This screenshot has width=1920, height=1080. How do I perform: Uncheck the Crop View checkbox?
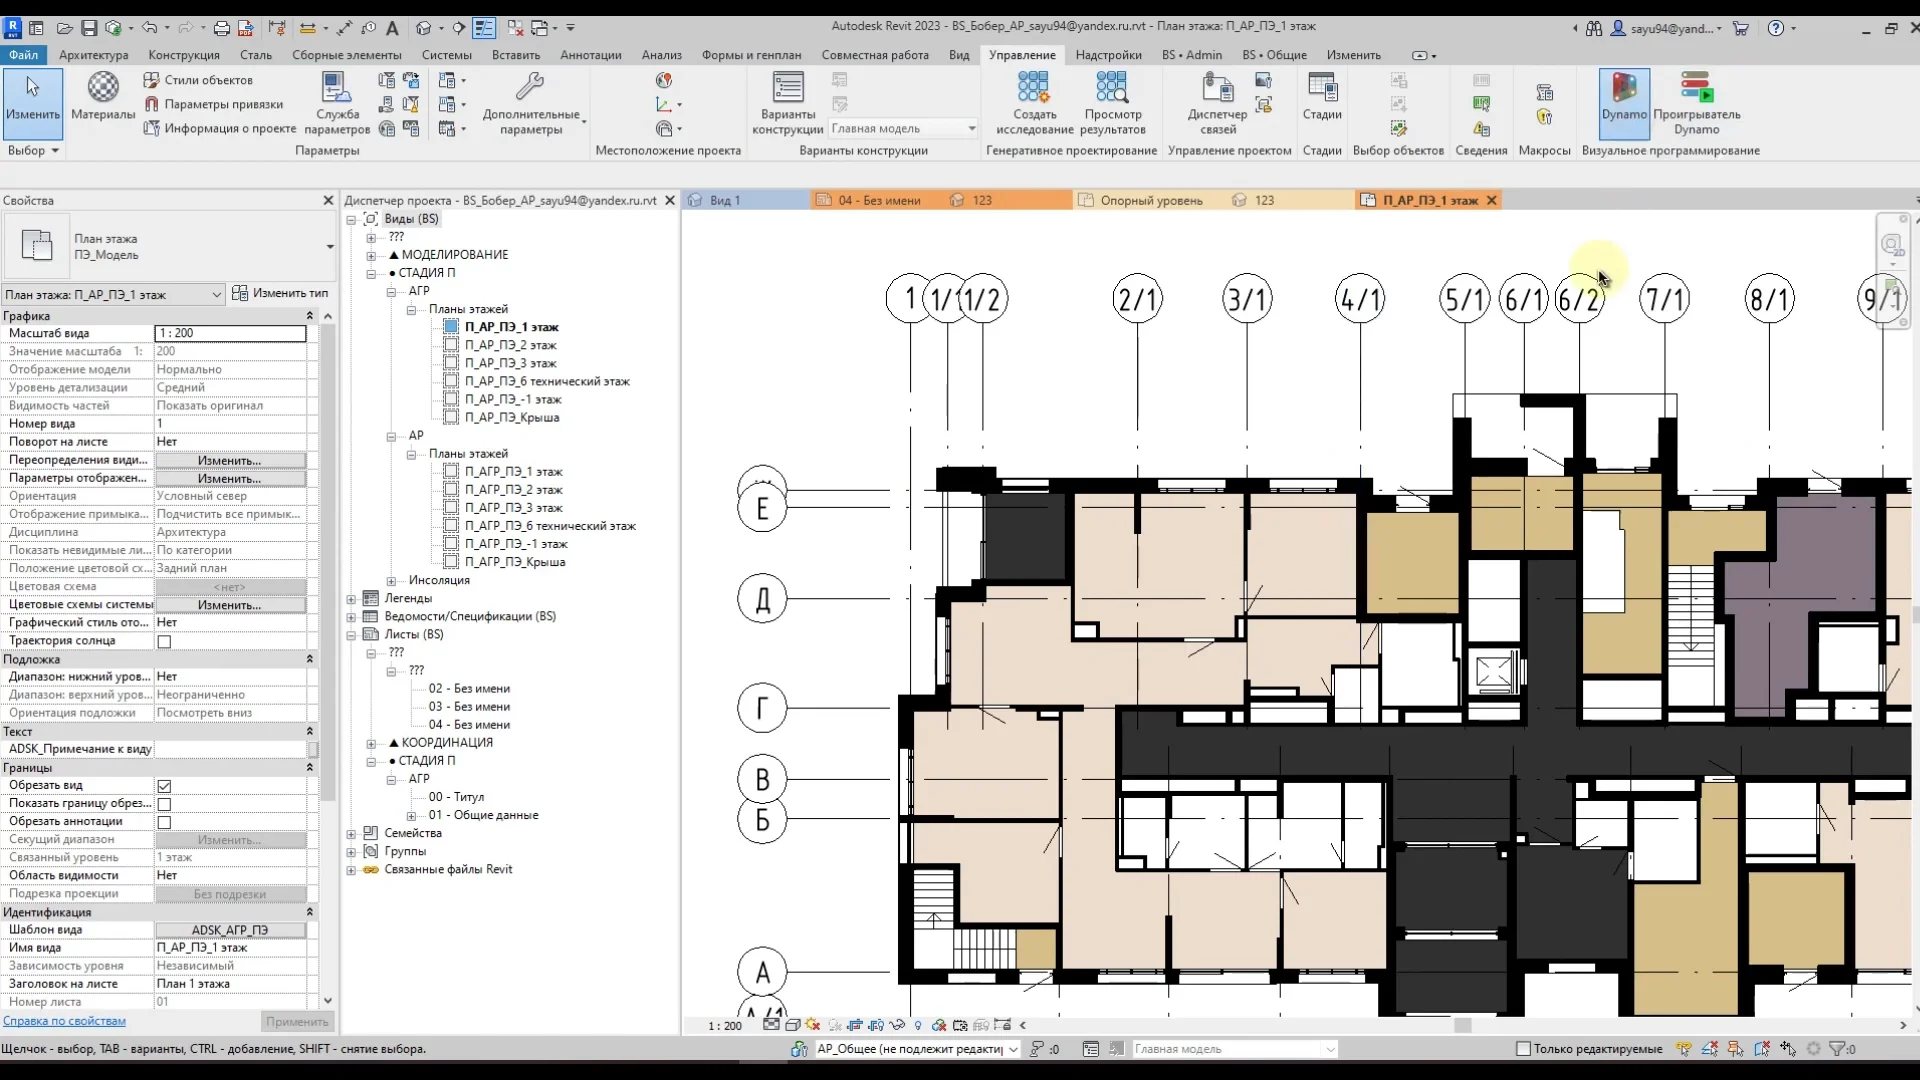(164, 786)
